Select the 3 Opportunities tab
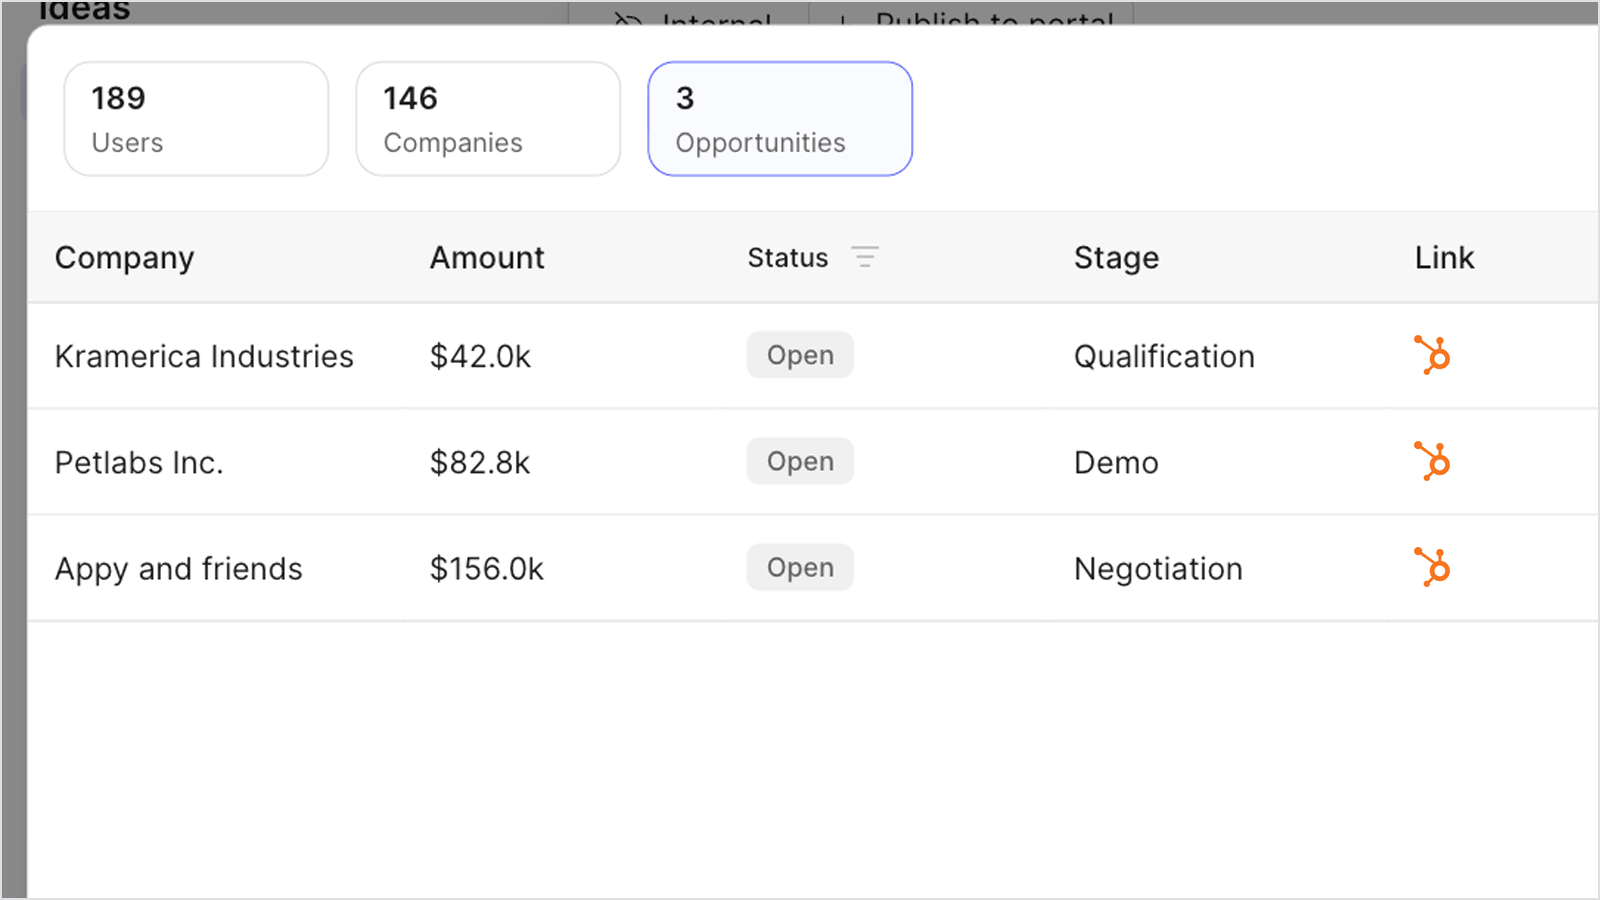The height and width of the screenshot is (900, 1600). (780, 119)
